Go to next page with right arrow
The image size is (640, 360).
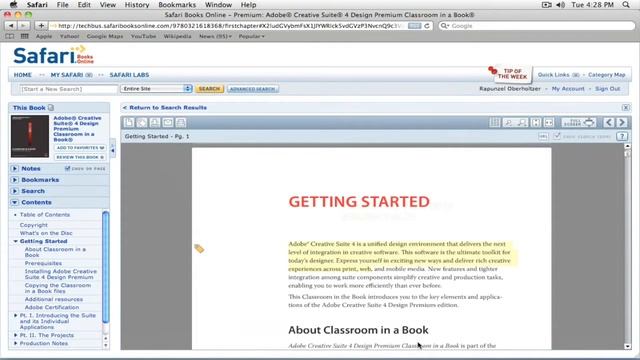pos(622,122)
